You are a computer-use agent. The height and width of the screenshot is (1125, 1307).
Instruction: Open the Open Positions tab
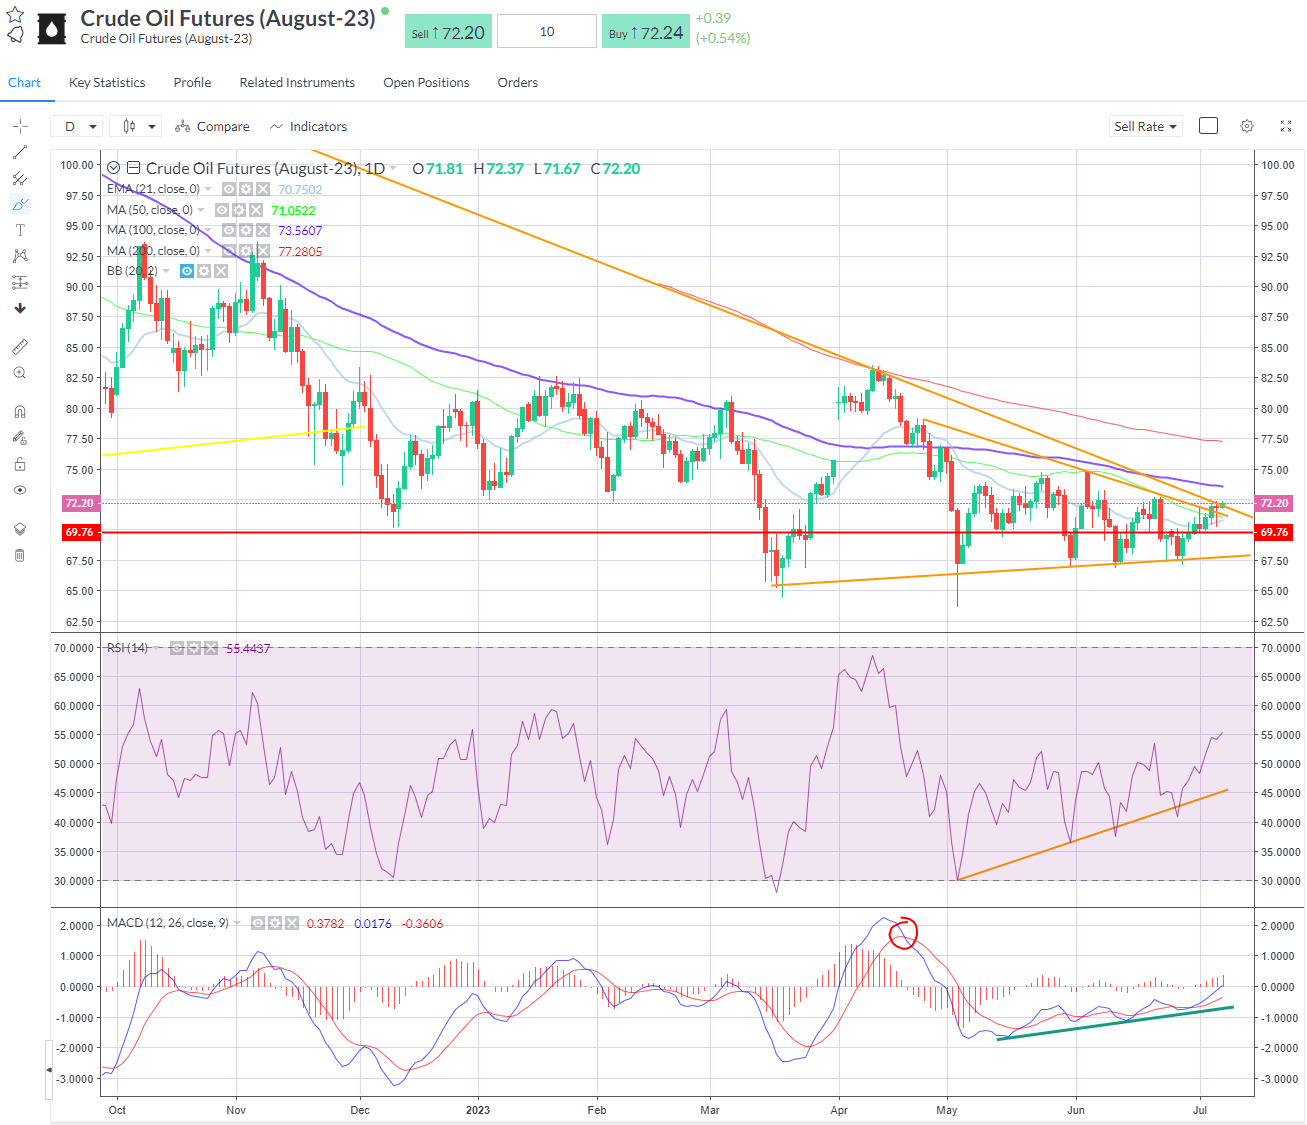point(426,83)
